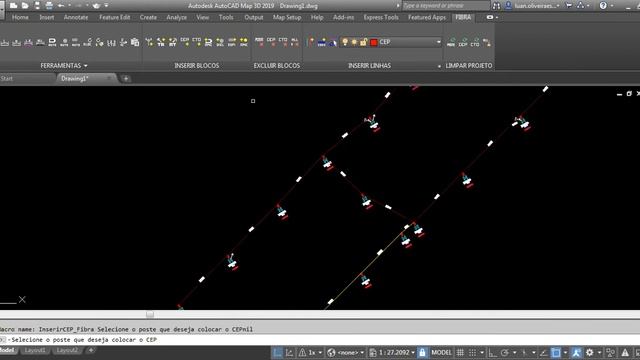Toggle the snap mode status icon
The width and height of the screenshot is (640, 360).
[x=472, y=352]
